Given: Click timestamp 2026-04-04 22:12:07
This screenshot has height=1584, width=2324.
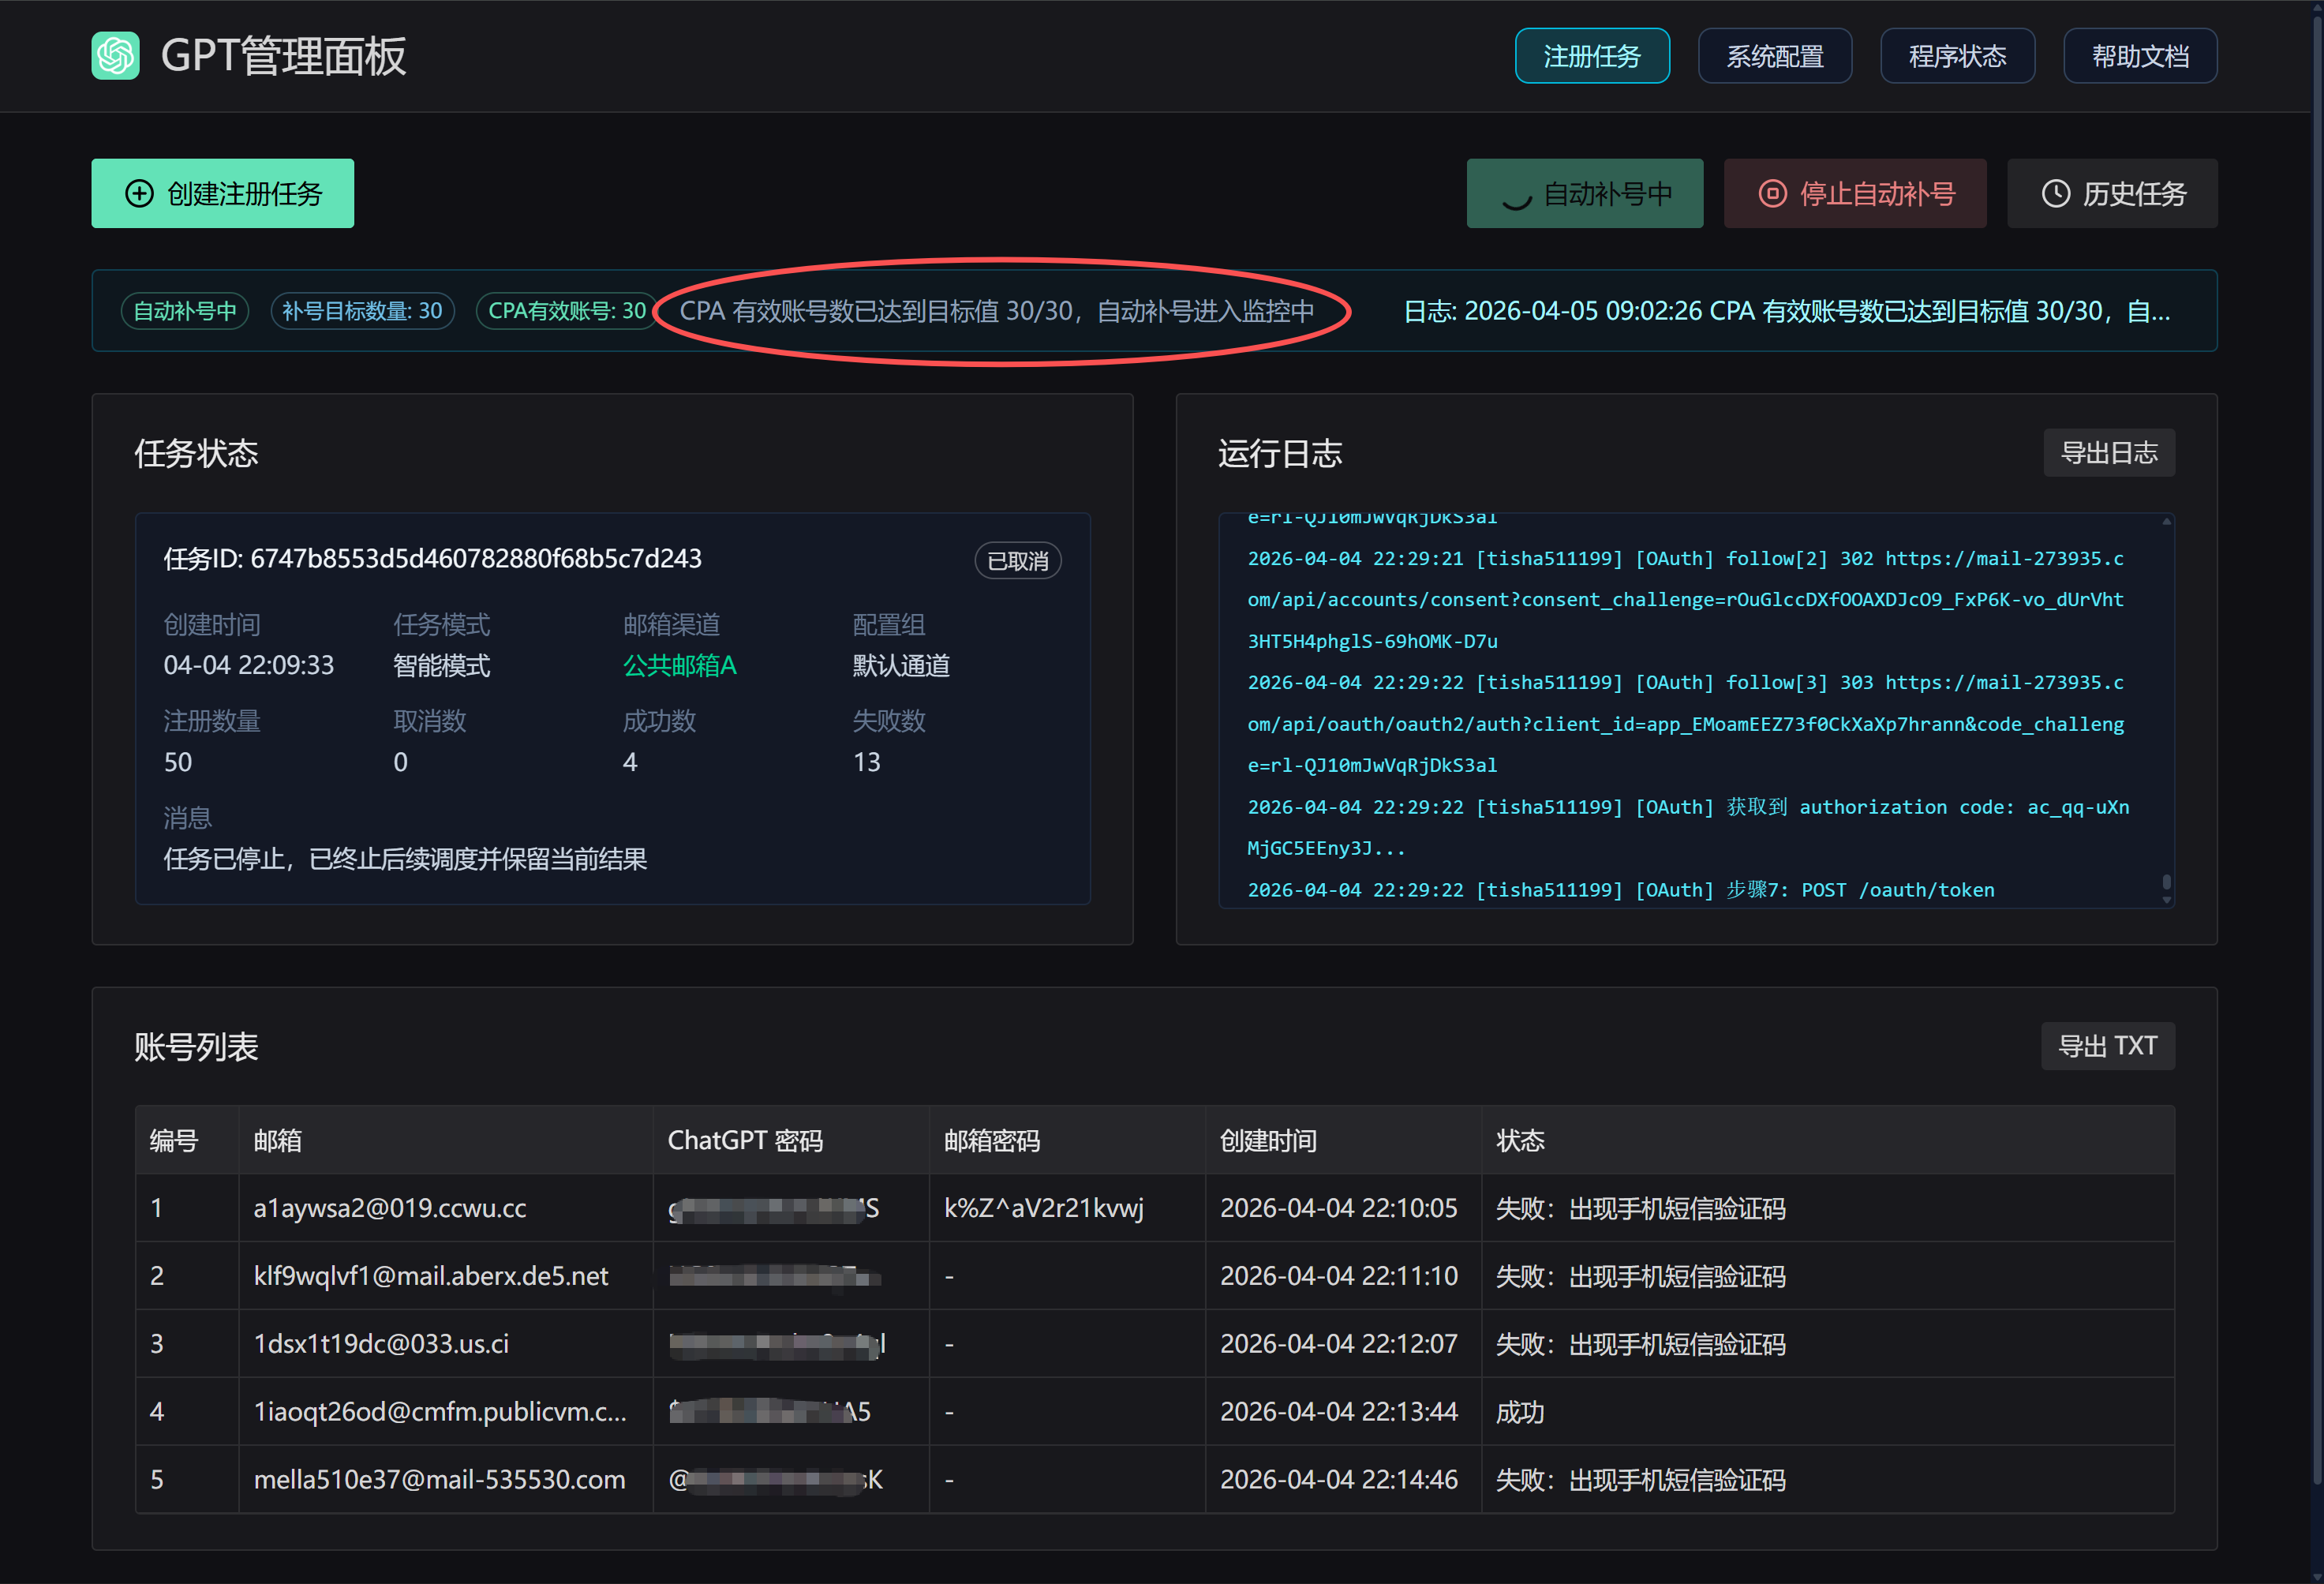Looking at the screenshot, I should click(x=1339, y=1344).
